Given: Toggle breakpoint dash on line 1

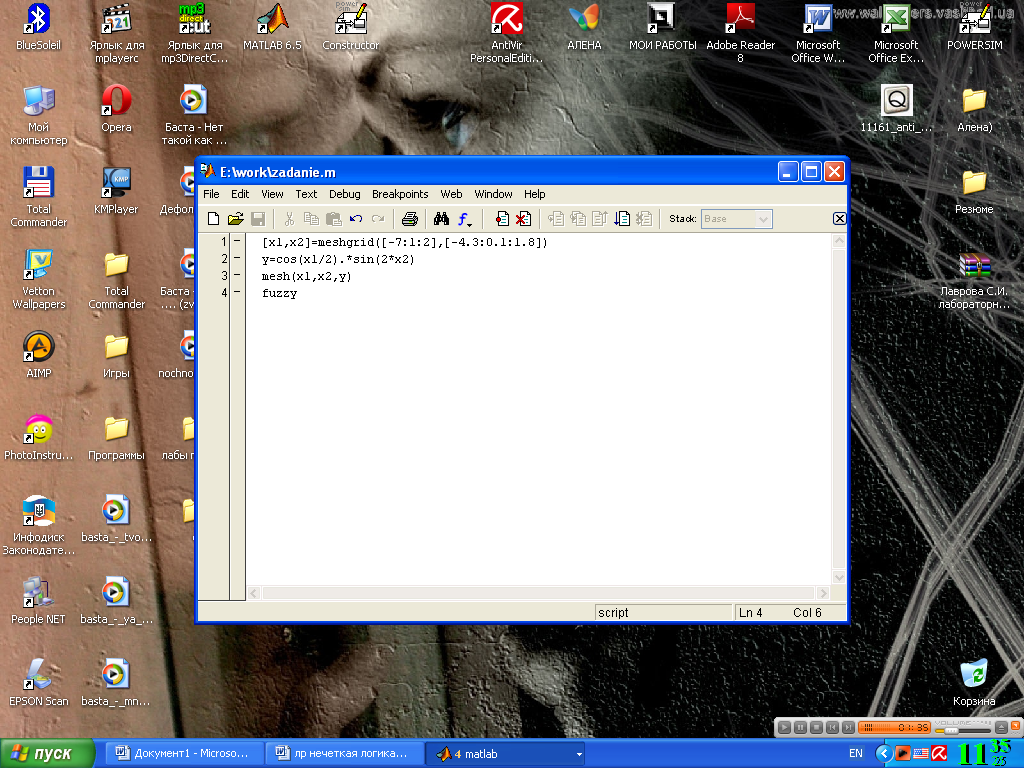Looking at the screenshot, I should click(237, 242).
